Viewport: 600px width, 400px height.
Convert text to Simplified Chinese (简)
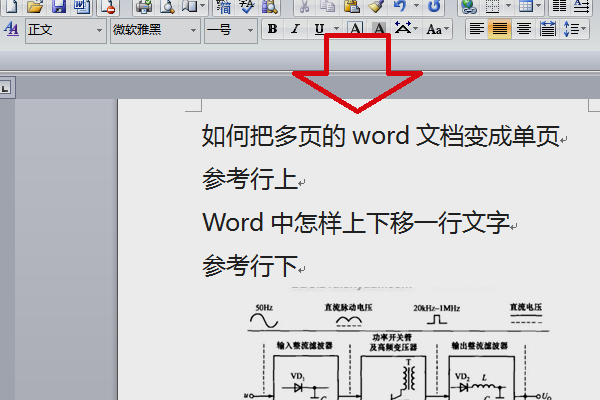point(223,6)
